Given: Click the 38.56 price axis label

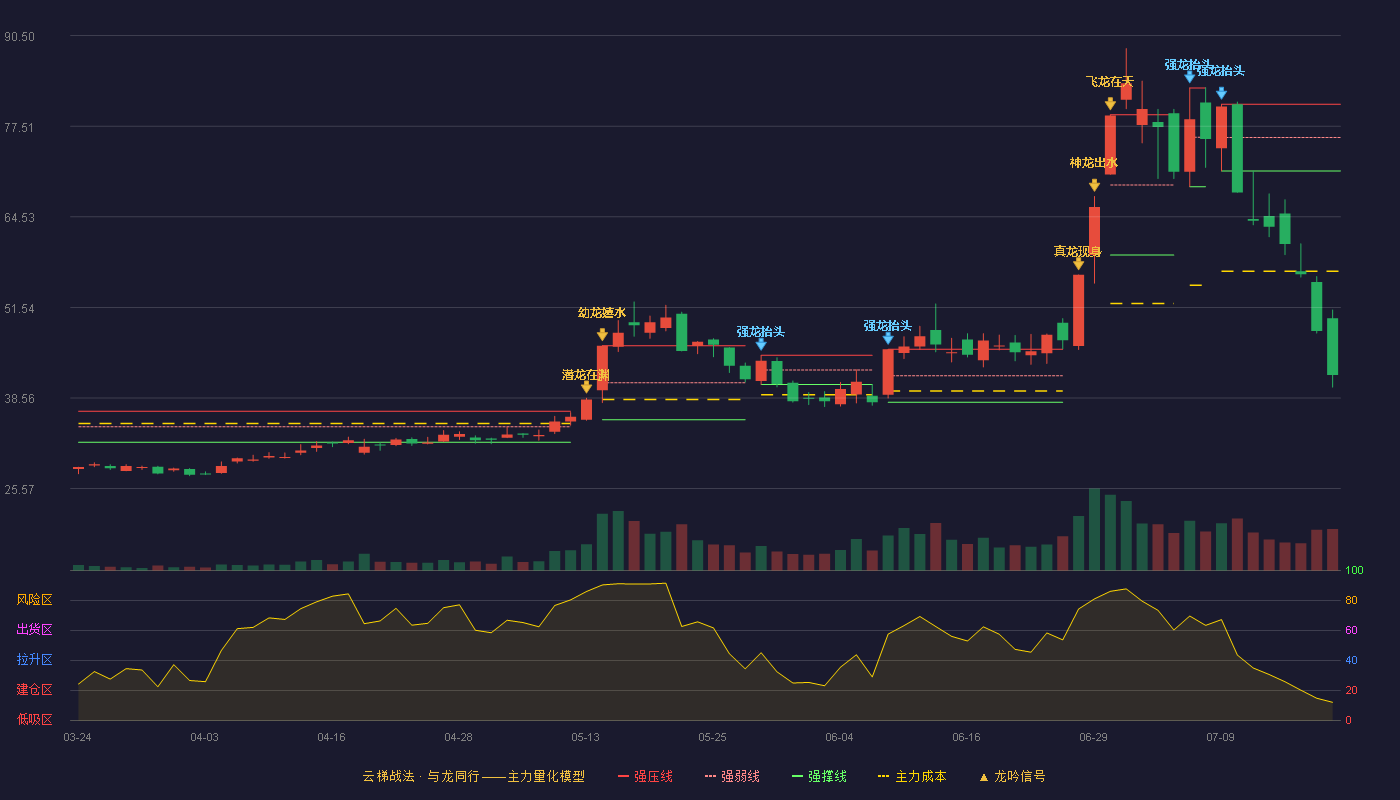Looking at the screenshot, I should click(x=20, y=398).
